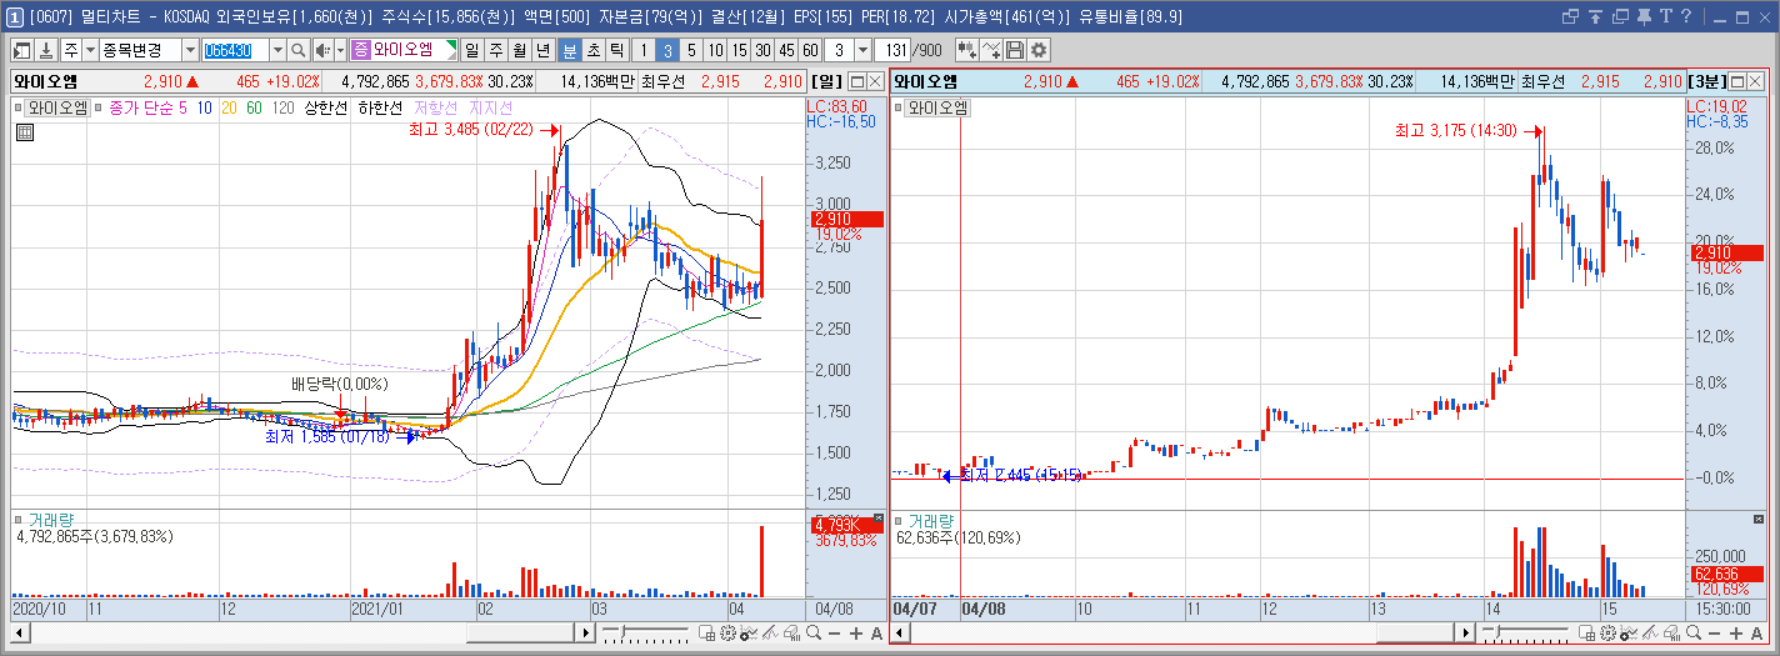Select the 초 (second) period button
Screen dimensions: 1780x656
coord(593,50)
